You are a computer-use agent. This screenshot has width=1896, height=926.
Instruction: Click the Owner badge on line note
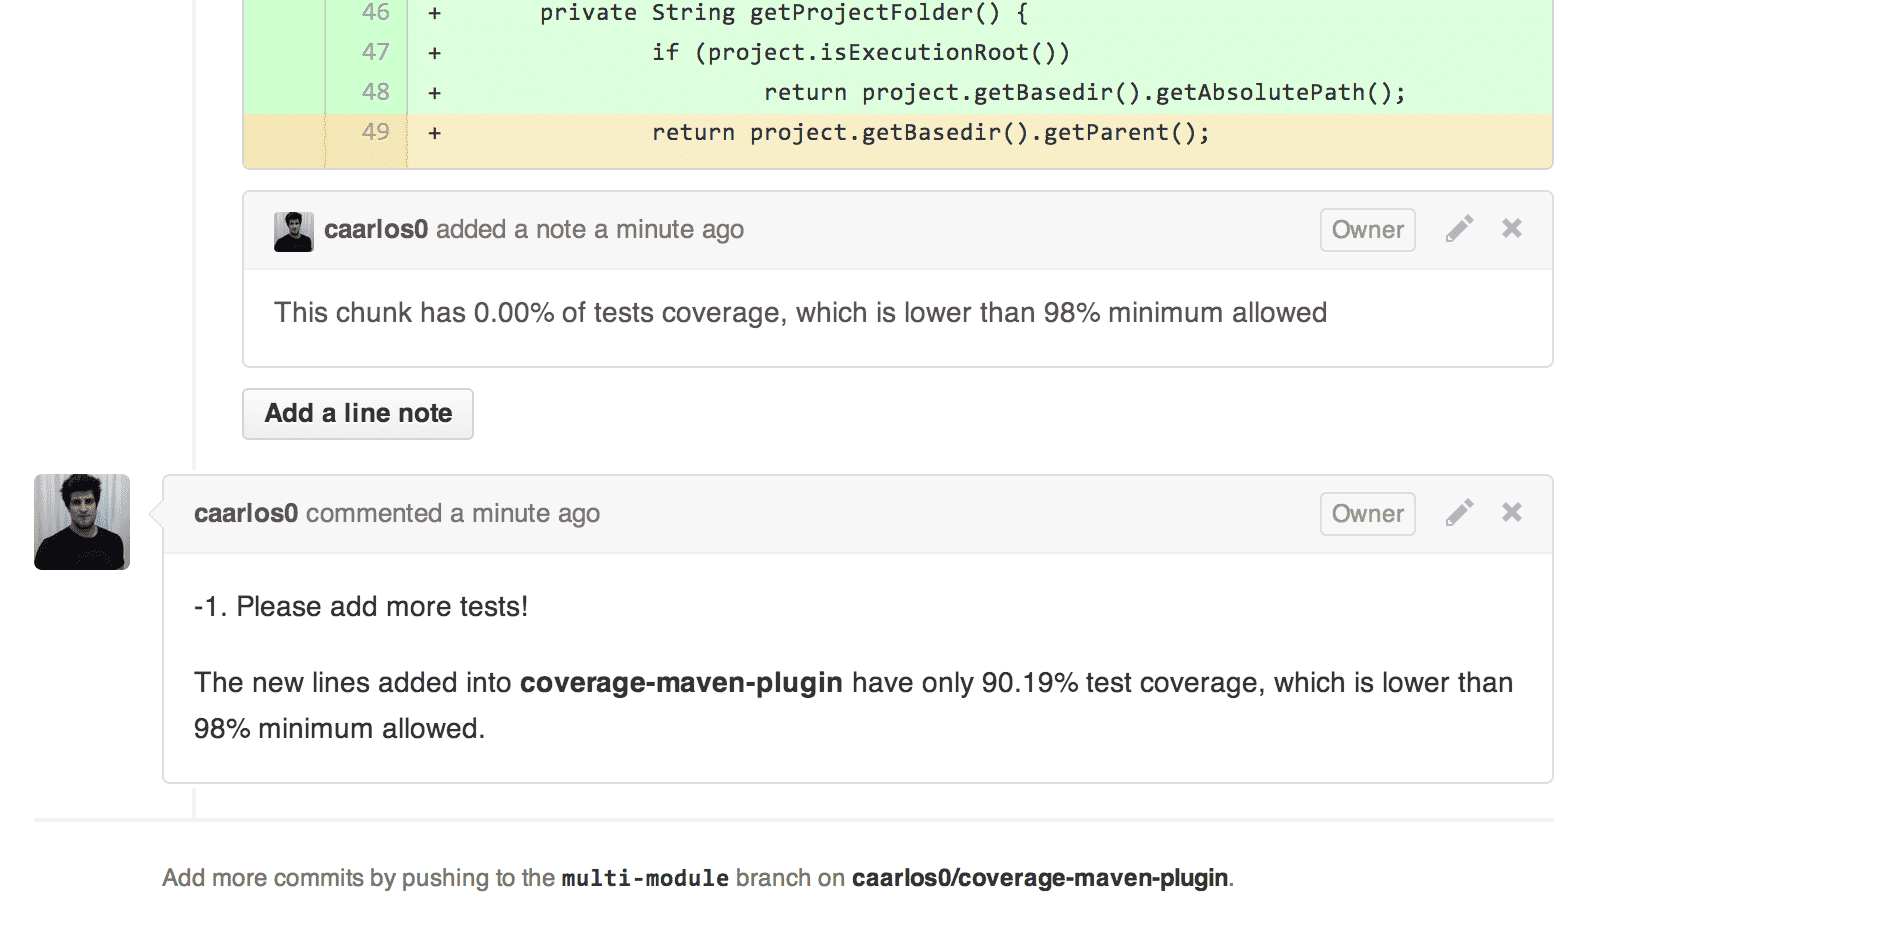coord(1367,230)
